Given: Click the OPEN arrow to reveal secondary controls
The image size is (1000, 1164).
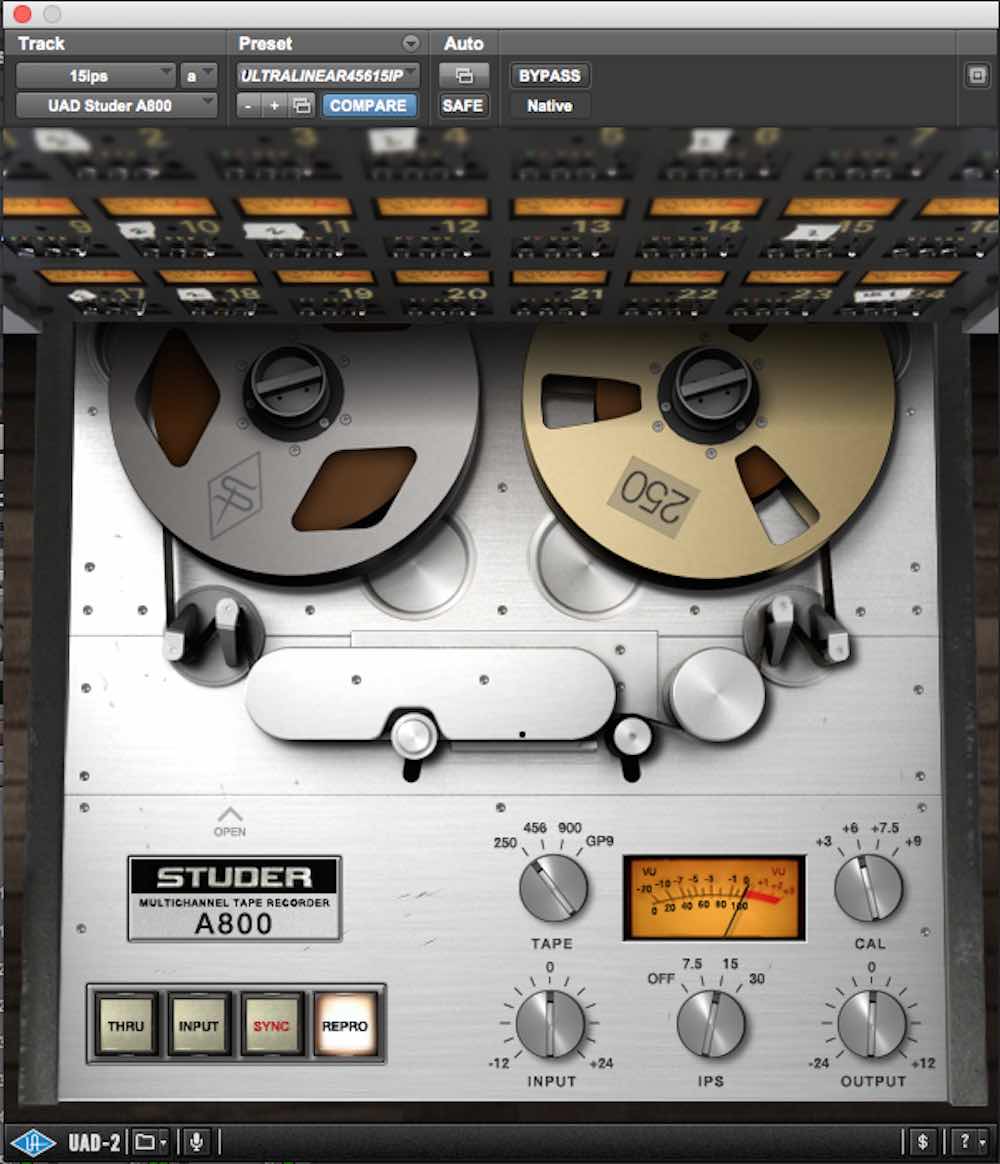Looking at the screenshot, I should pos(230,822).
